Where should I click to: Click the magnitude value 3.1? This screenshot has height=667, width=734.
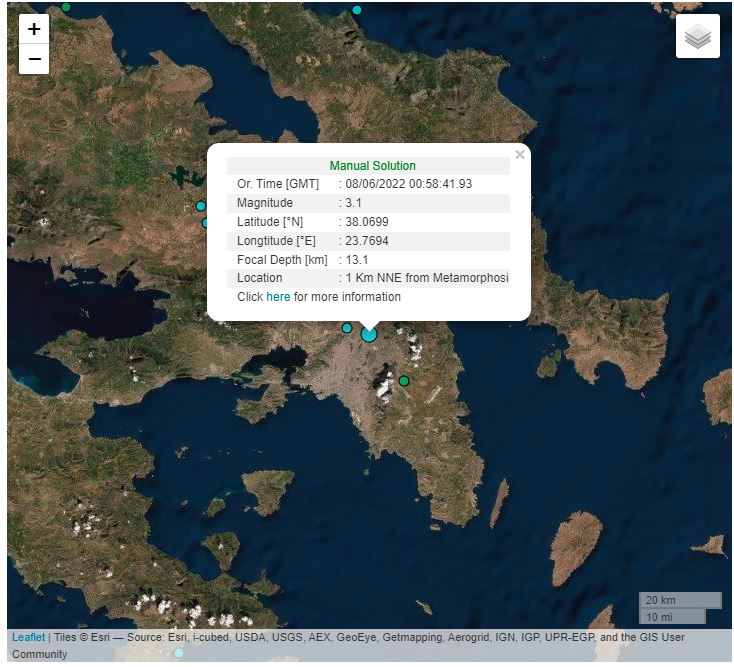[353, 203]
